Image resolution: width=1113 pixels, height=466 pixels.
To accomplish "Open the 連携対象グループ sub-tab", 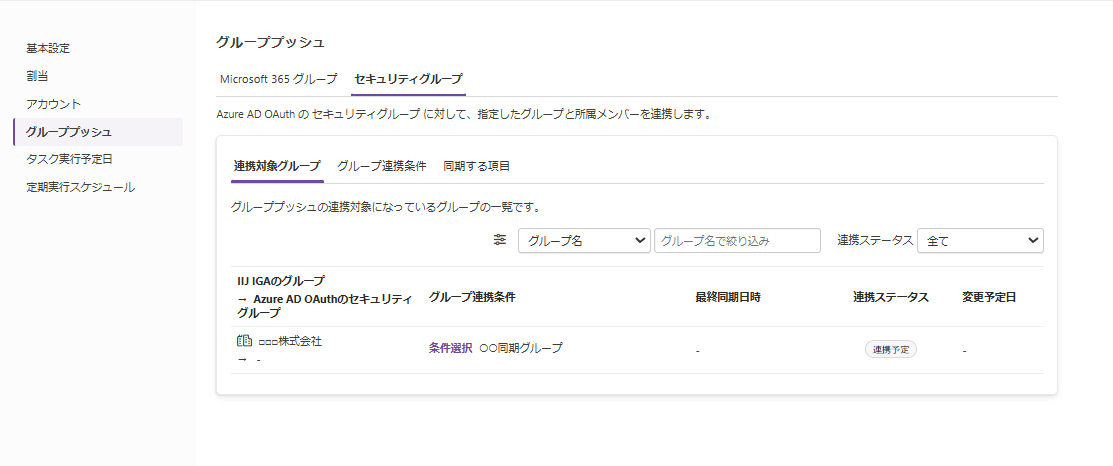I will pyautogui.click(x=277, y=166).
